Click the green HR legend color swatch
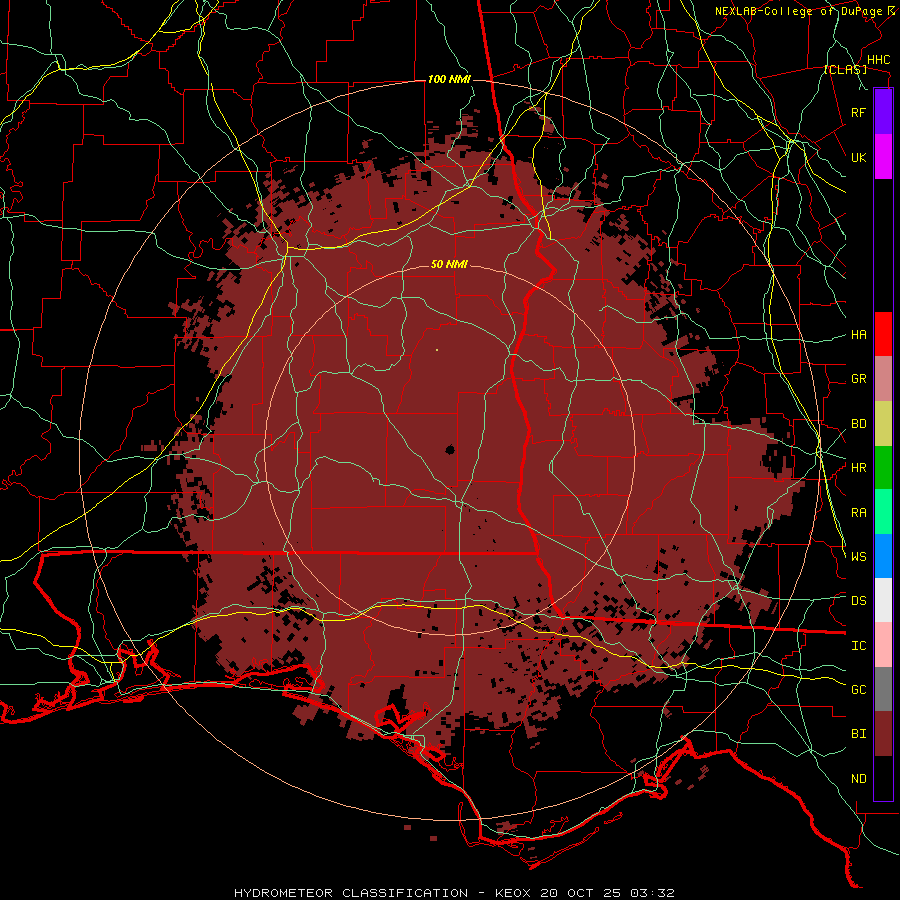 (883, 467)
